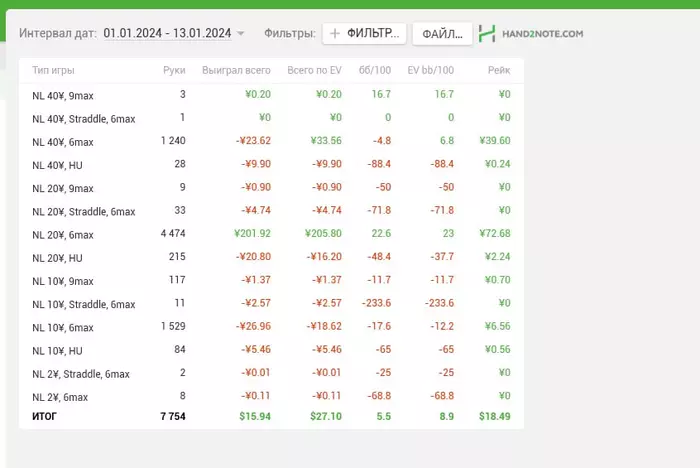Click rake value ¥72.68
The width and height of the screenshot is (700, 468).
tap(495, 233)
